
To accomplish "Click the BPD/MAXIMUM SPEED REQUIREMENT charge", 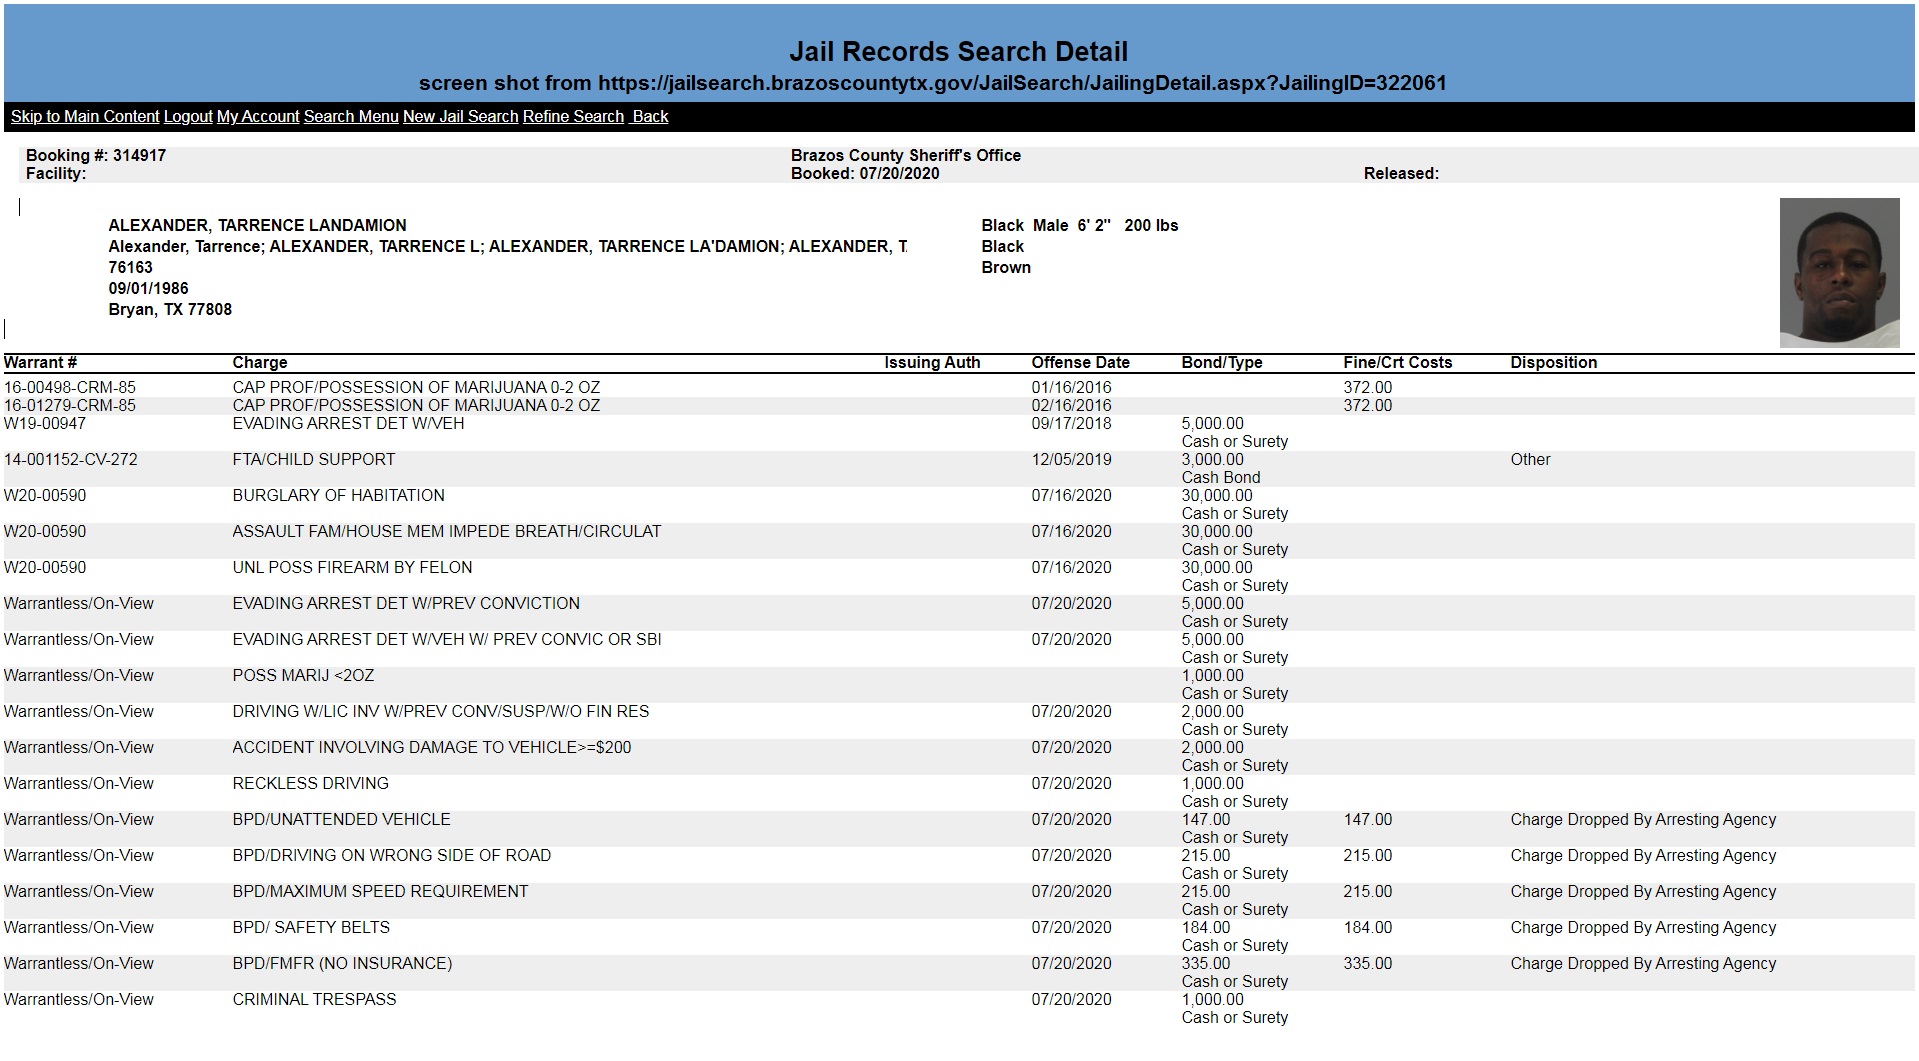I will click(380, 891).
